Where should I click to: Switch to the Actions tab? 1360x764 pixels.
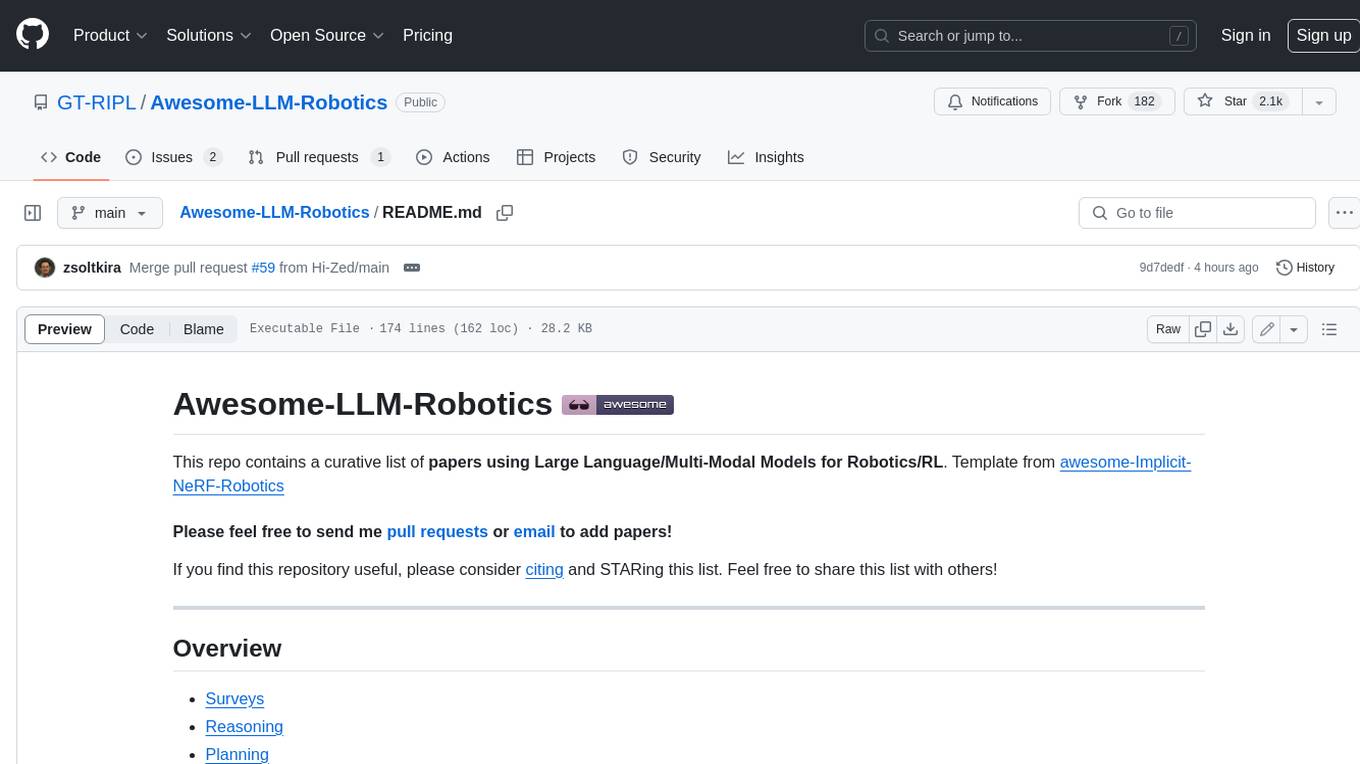tap(452, 157)
